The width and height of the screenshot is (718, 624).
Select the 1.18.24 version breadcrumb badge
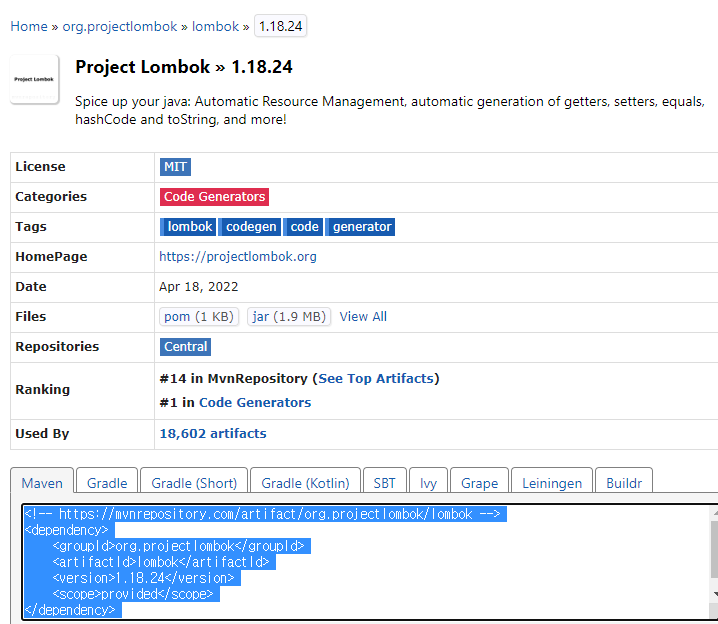point(280,26)
